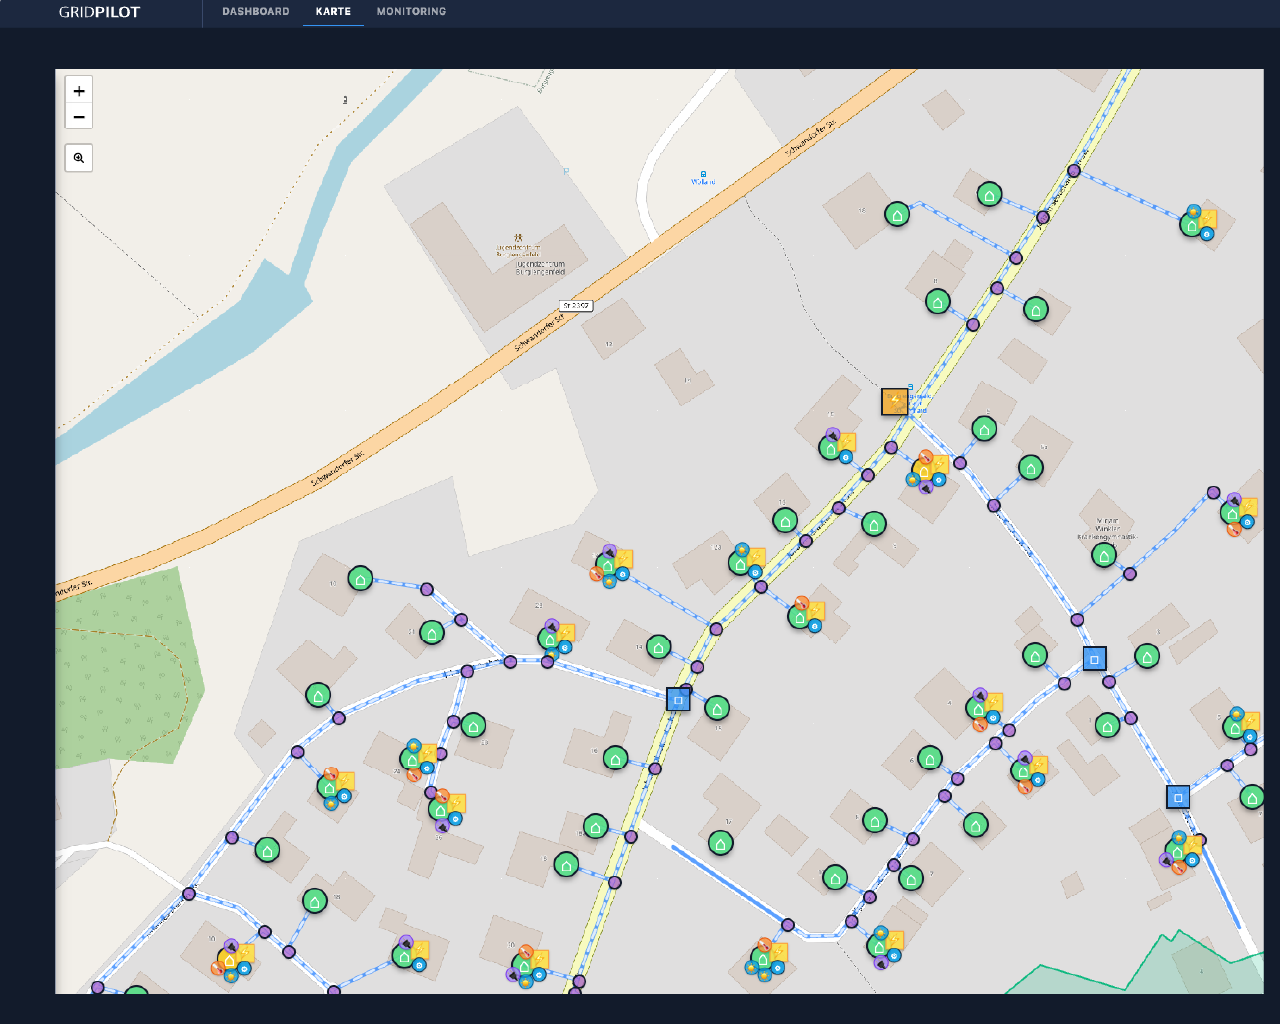Select yellow house node in lower-left map corner

click(x=229, y=960)
